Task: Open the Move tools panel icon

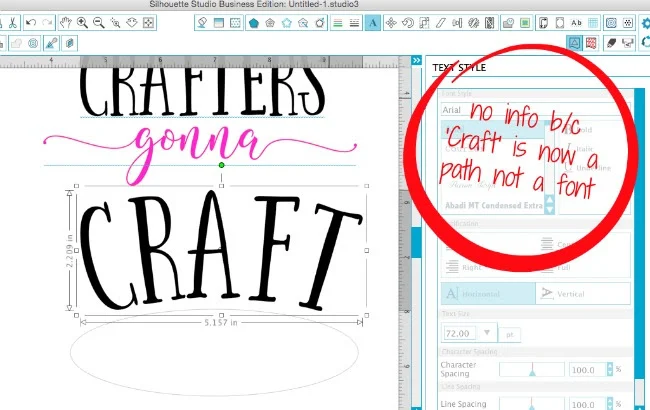Action: pyautogui.click(x=391, y=21)
